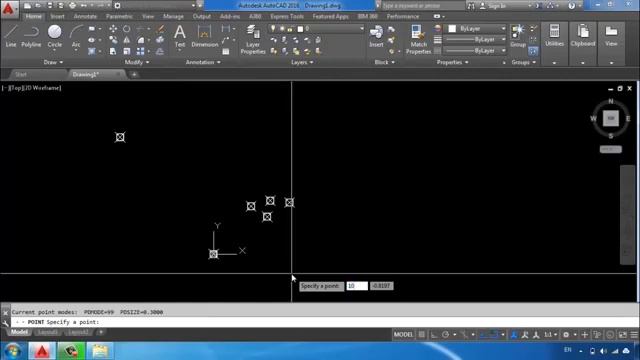640x360 pixels.
Task: Click the annotation scale 1:1 button
Action: tap(550, 335)
